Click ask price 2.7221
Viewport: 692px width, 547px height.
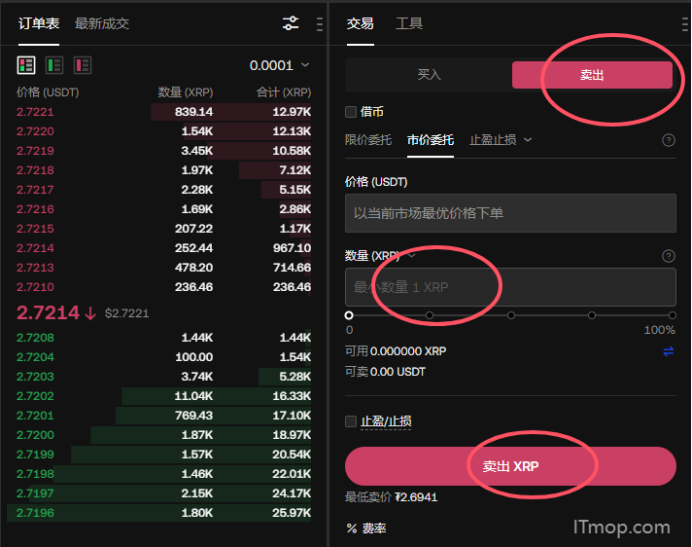[35, 112]
